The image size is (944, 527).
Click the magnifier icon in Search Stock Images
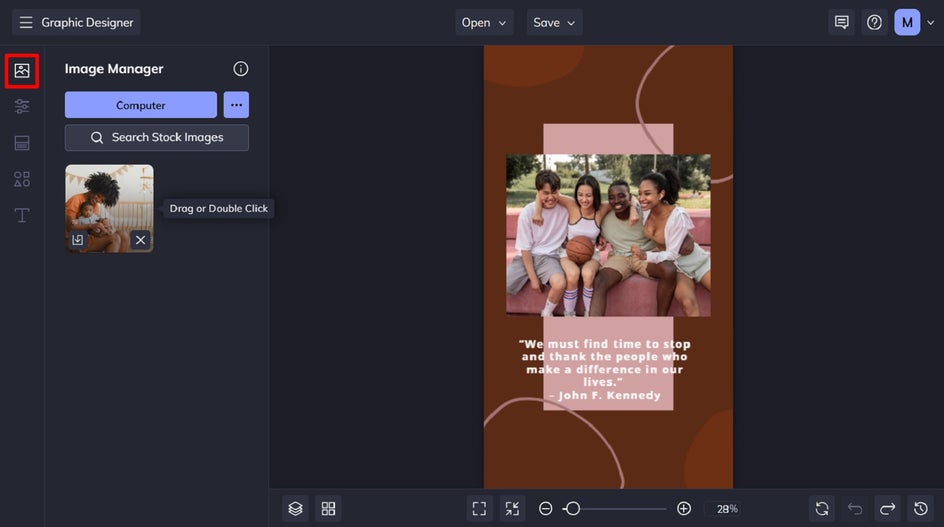point(97,137)
